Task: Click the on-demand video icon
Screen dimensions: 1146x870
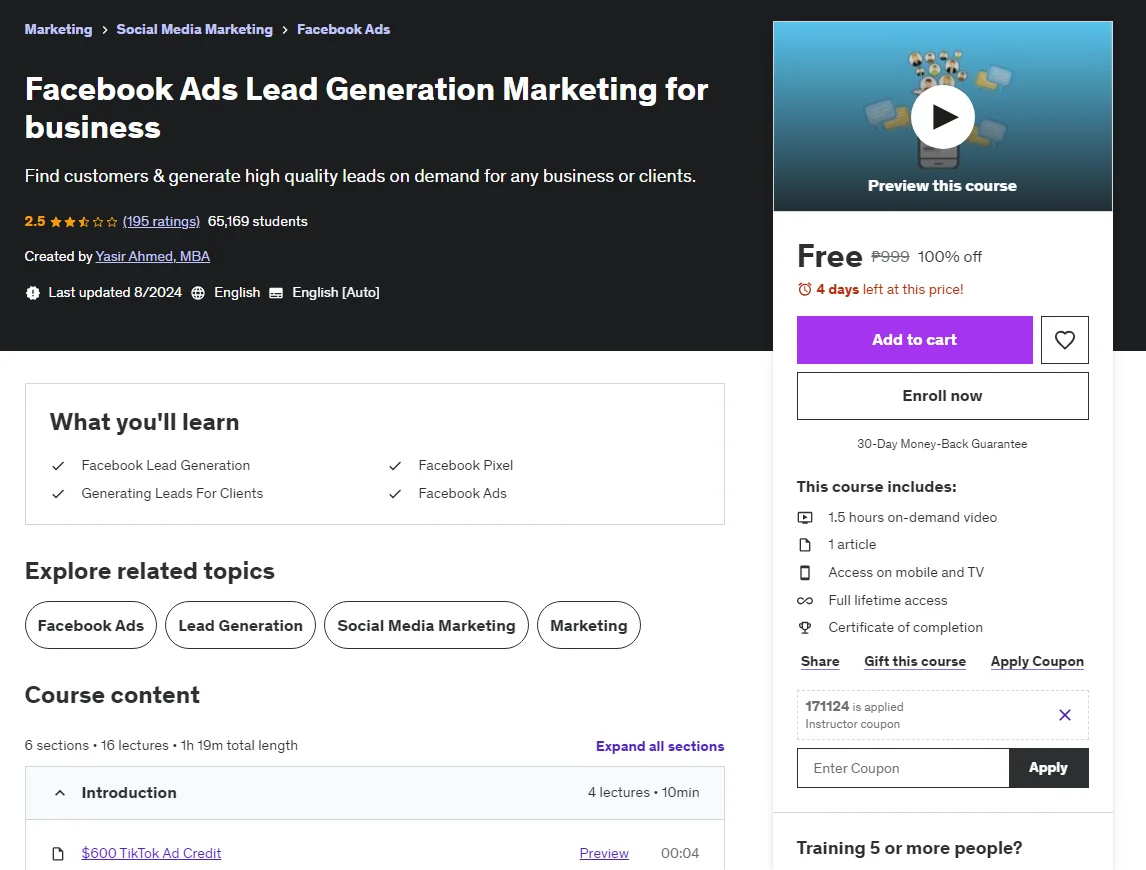Action: click(805, 518)
